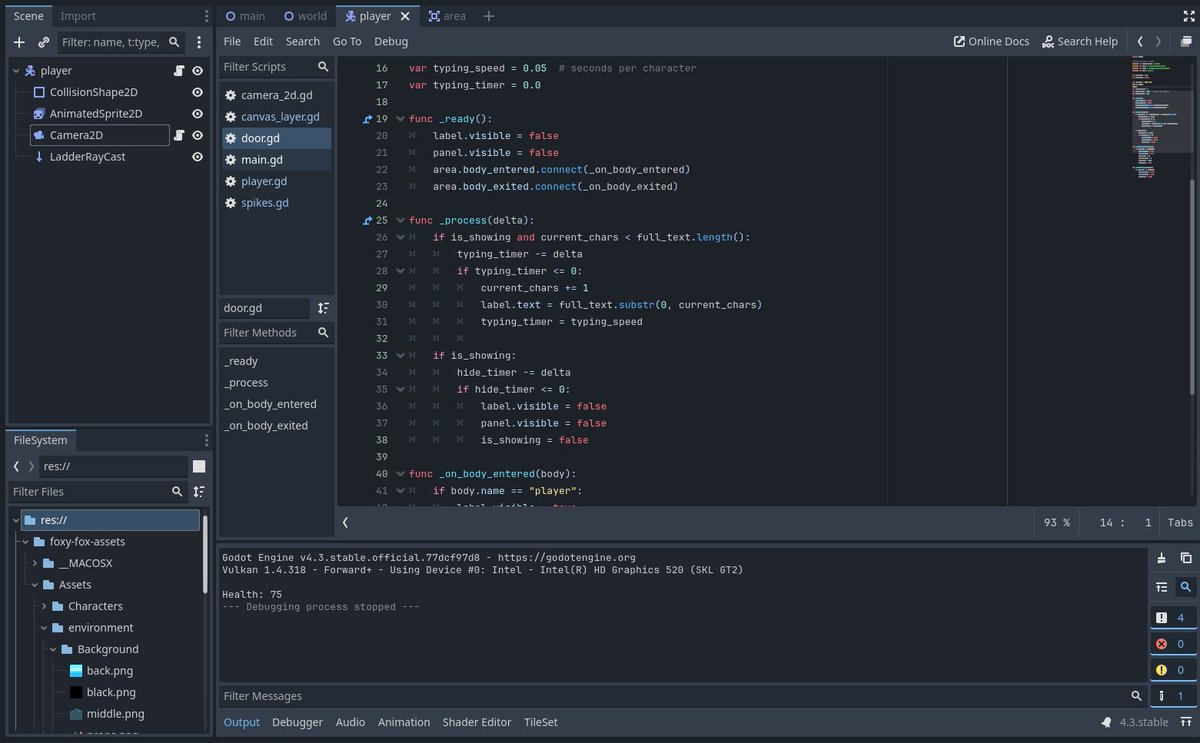Open script attached to Camera2D node
1200x743 pixels.
(178, 135)
